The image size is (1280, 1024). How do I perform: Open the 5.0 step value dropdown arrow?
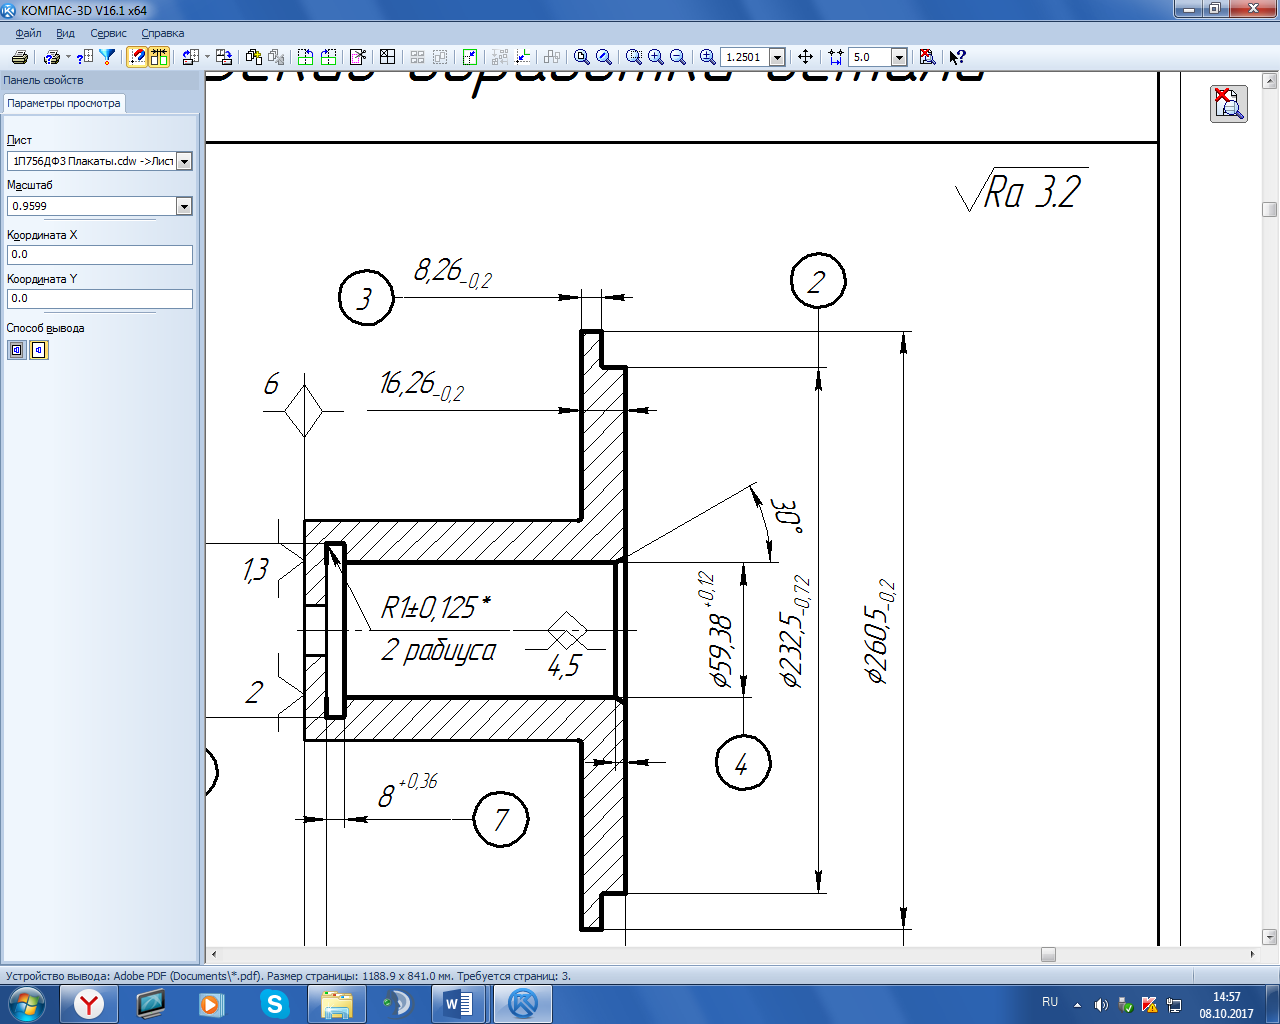(x=899, y=57)
